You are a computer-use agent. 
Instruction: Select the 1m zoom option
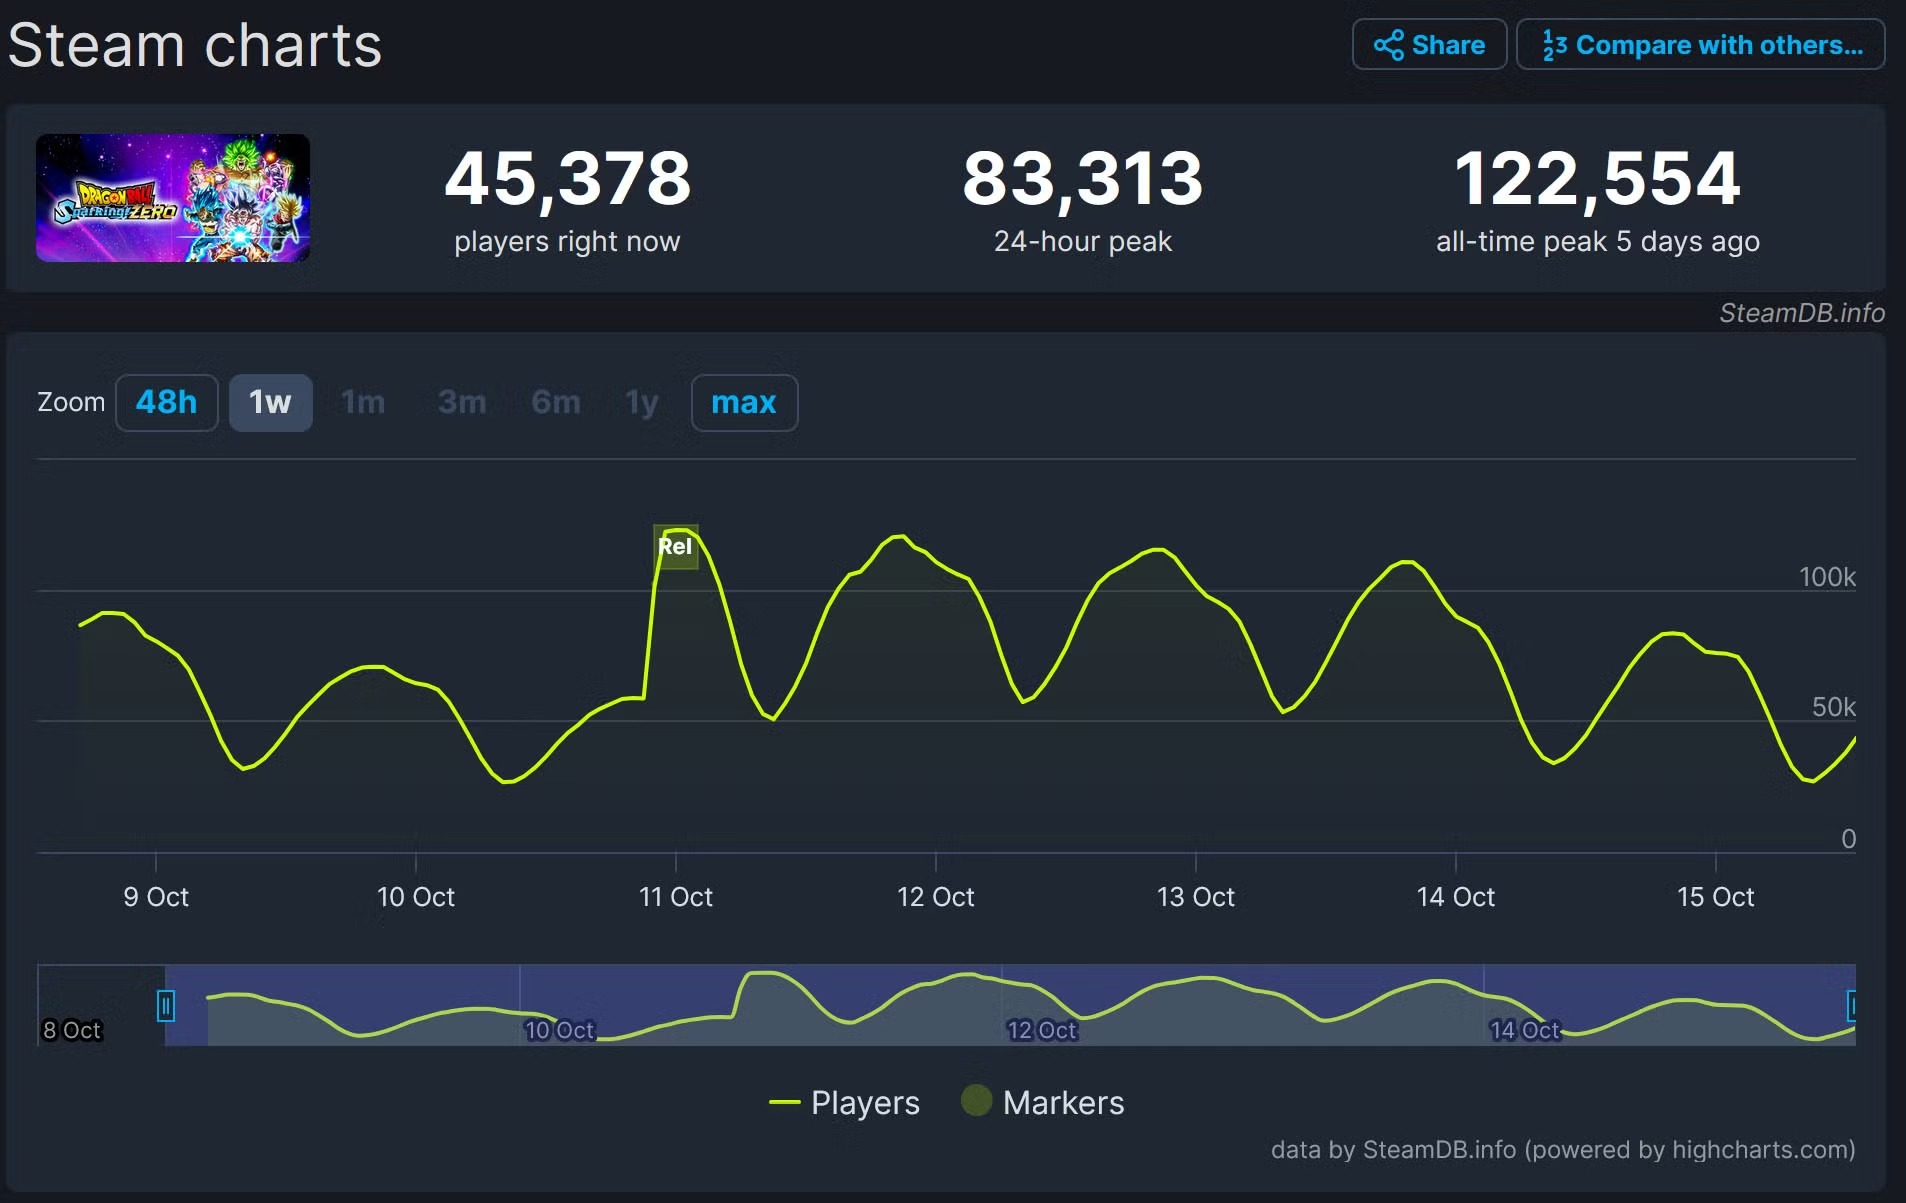tap(363, 402)
